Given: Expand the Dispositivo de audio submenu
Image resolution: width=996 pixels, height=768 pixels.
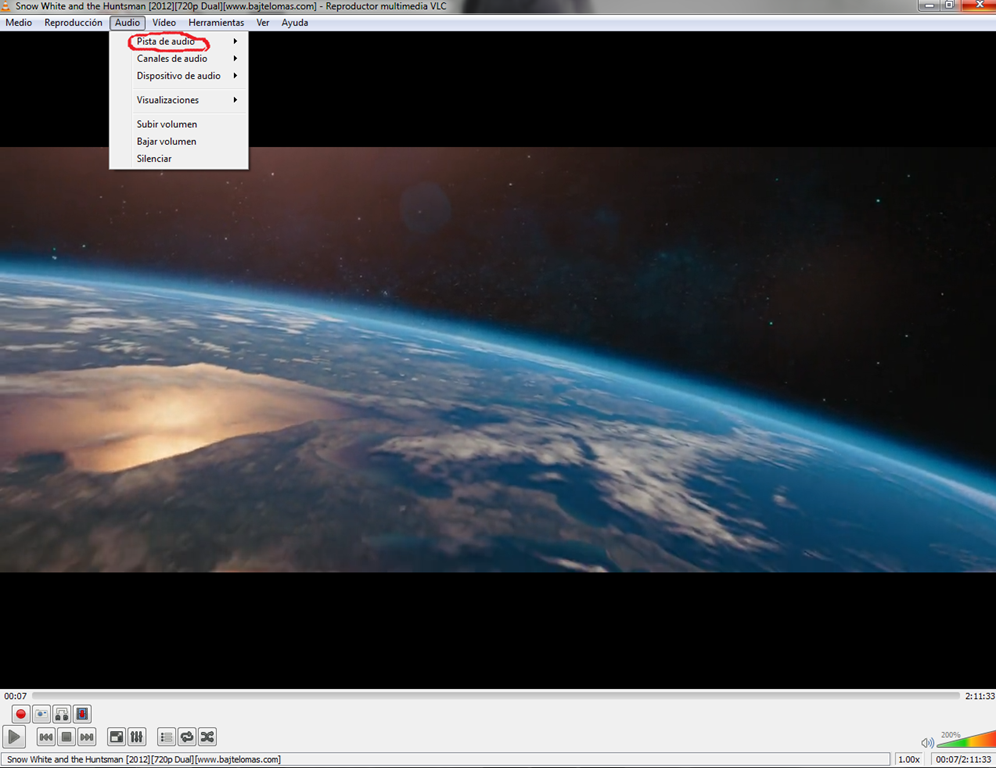Looking at the screenshot, I should coord(179,76).
